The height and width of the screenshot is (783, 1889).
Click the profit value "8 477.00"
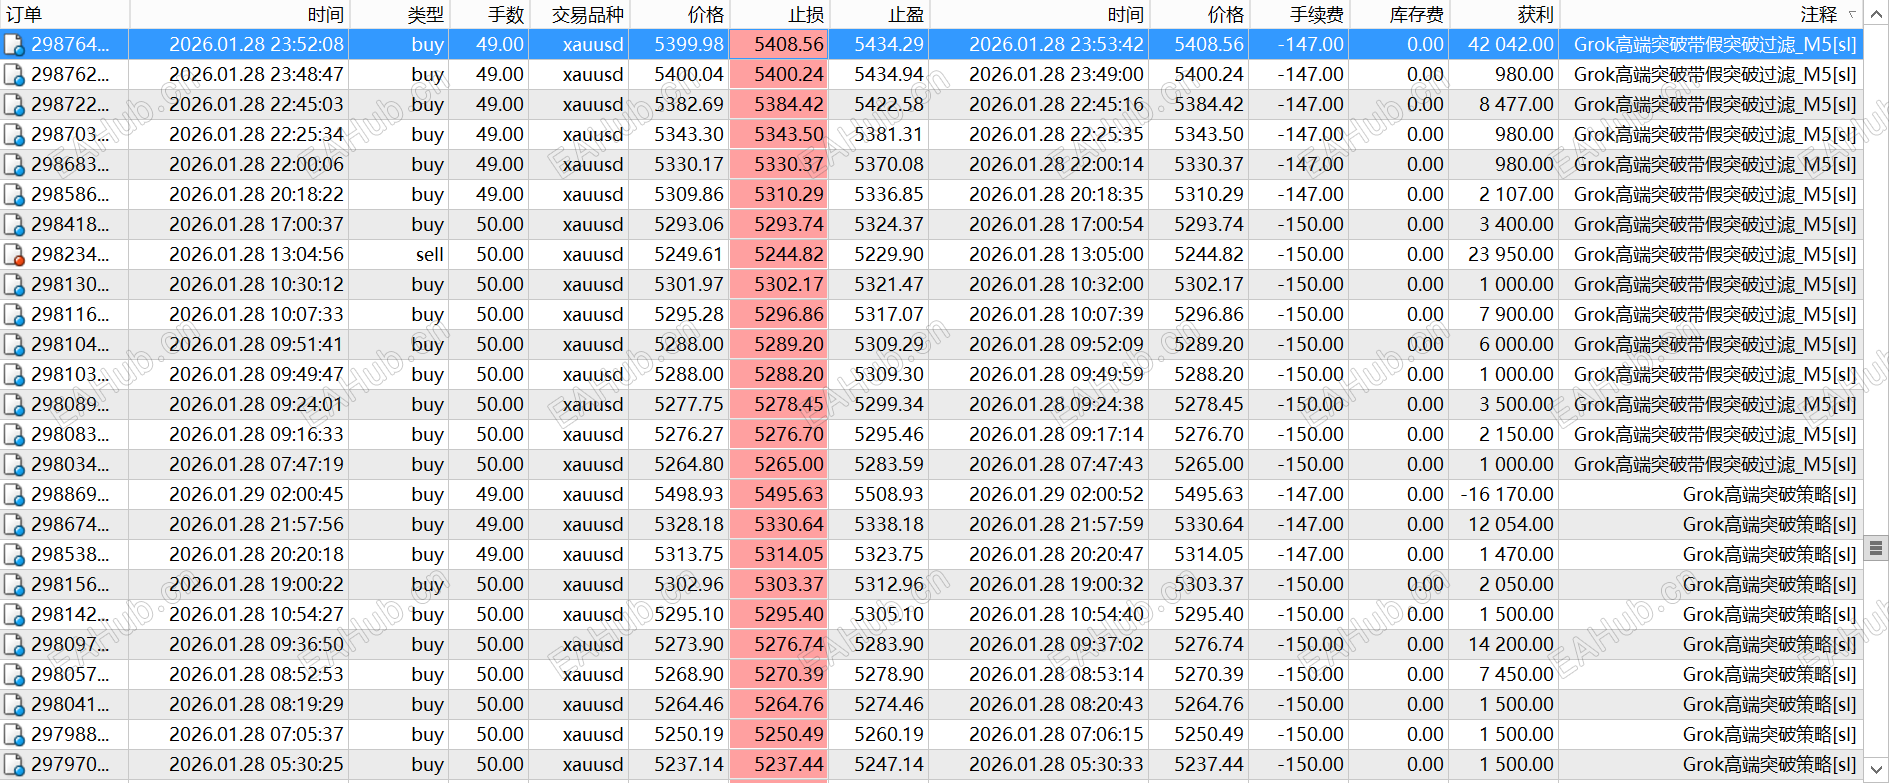click(x=1517, y=105)
